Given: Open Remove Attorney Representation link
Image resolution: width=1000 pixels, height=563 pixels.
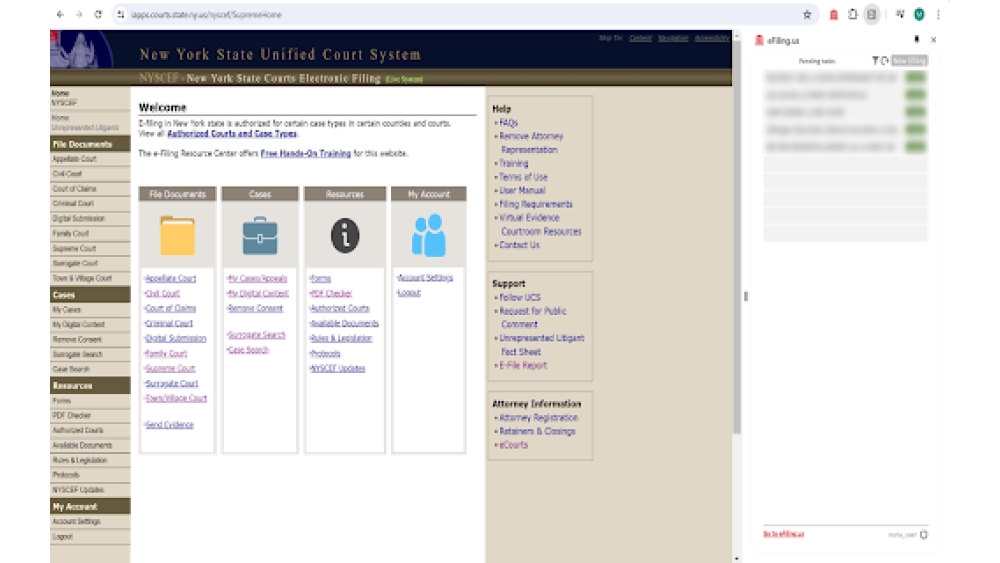Looking at the screenshot, I should click(x=531, y=143).
